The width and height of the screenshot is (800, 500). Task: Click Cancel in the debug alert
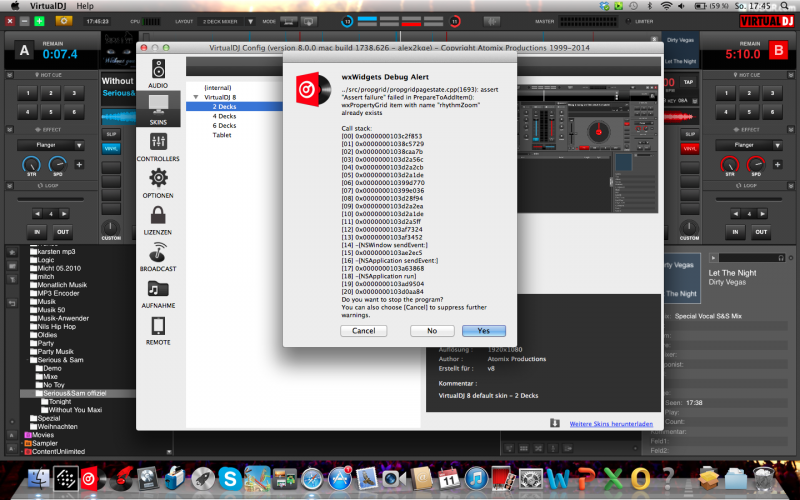click(x=363, y=331)
